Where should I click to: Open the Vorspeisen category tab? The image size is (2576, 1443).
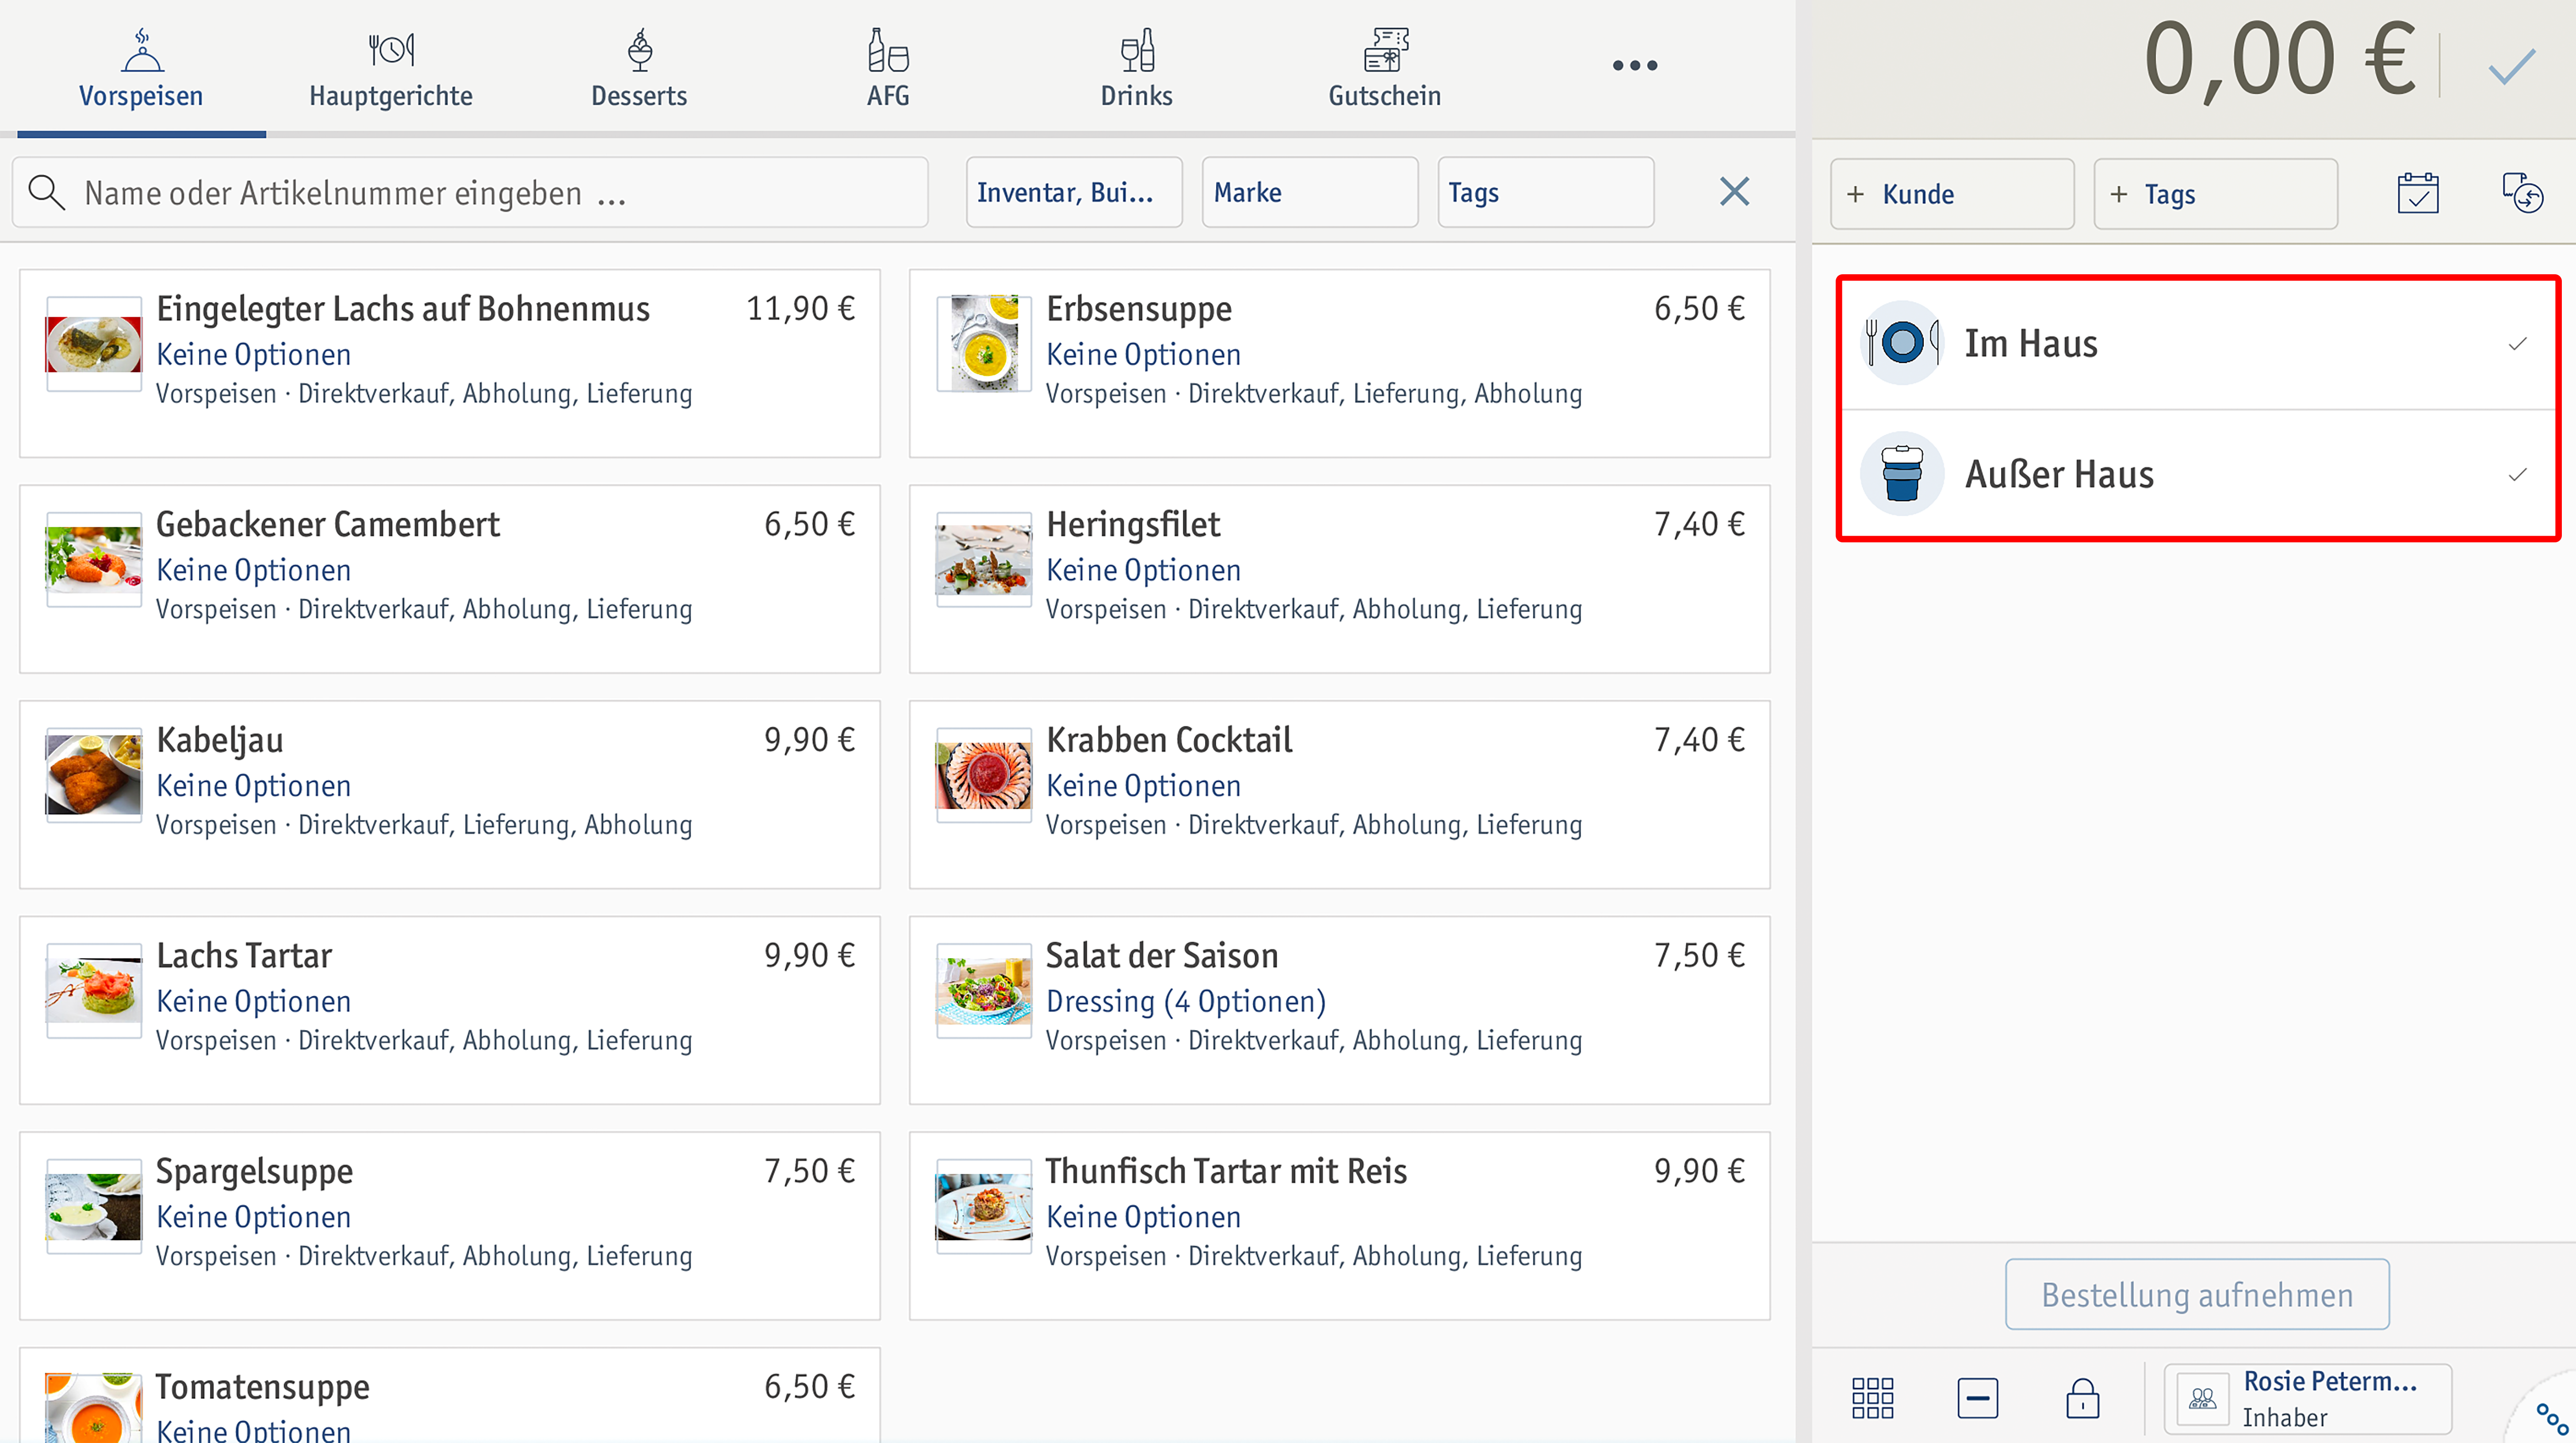pyautogui.click(x=141, y=68)
